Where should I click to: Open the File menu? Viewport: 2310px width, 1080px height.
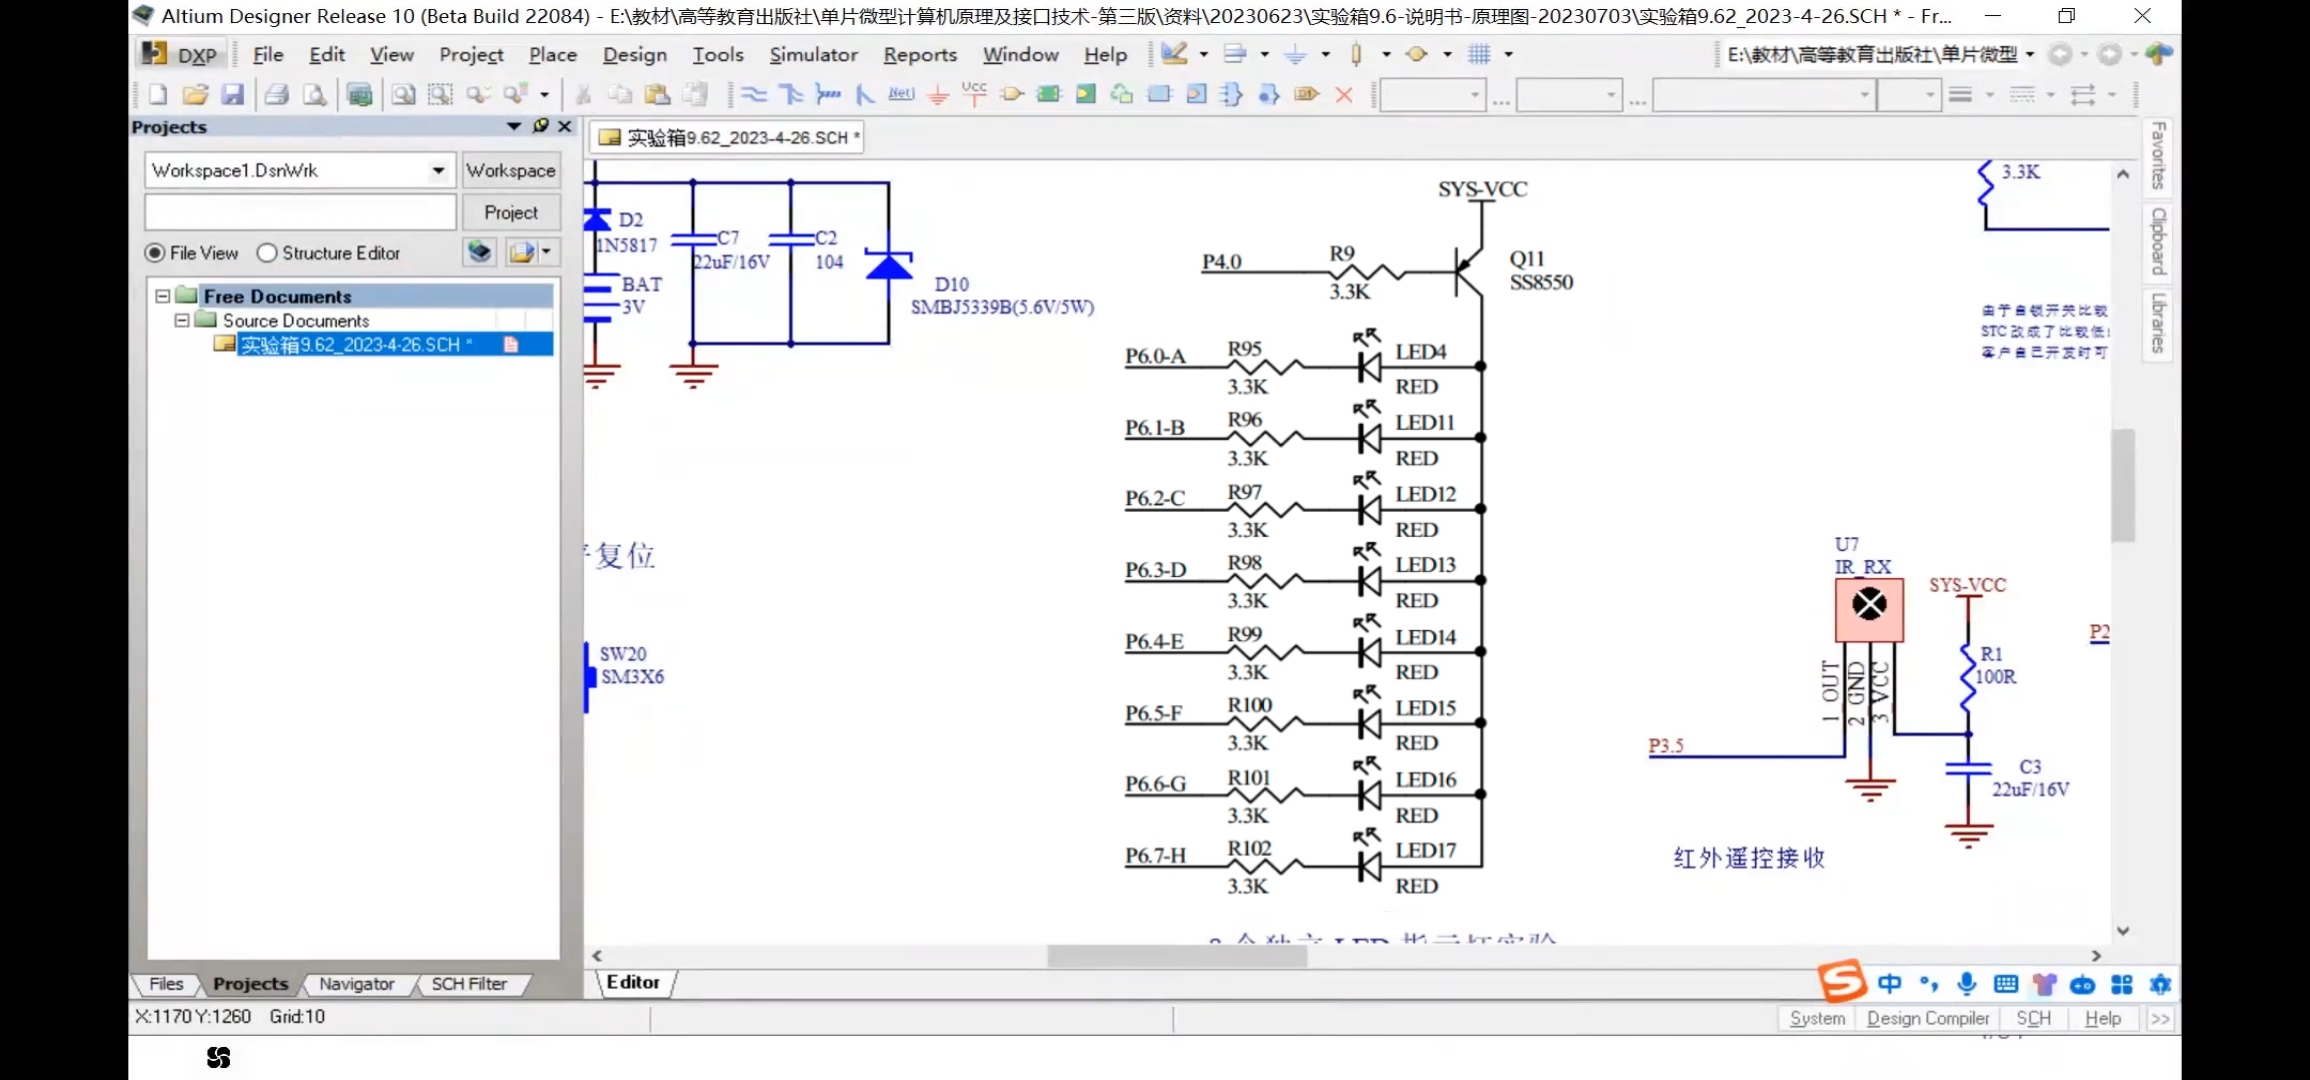pyautogui.click(x=268, y=55)
